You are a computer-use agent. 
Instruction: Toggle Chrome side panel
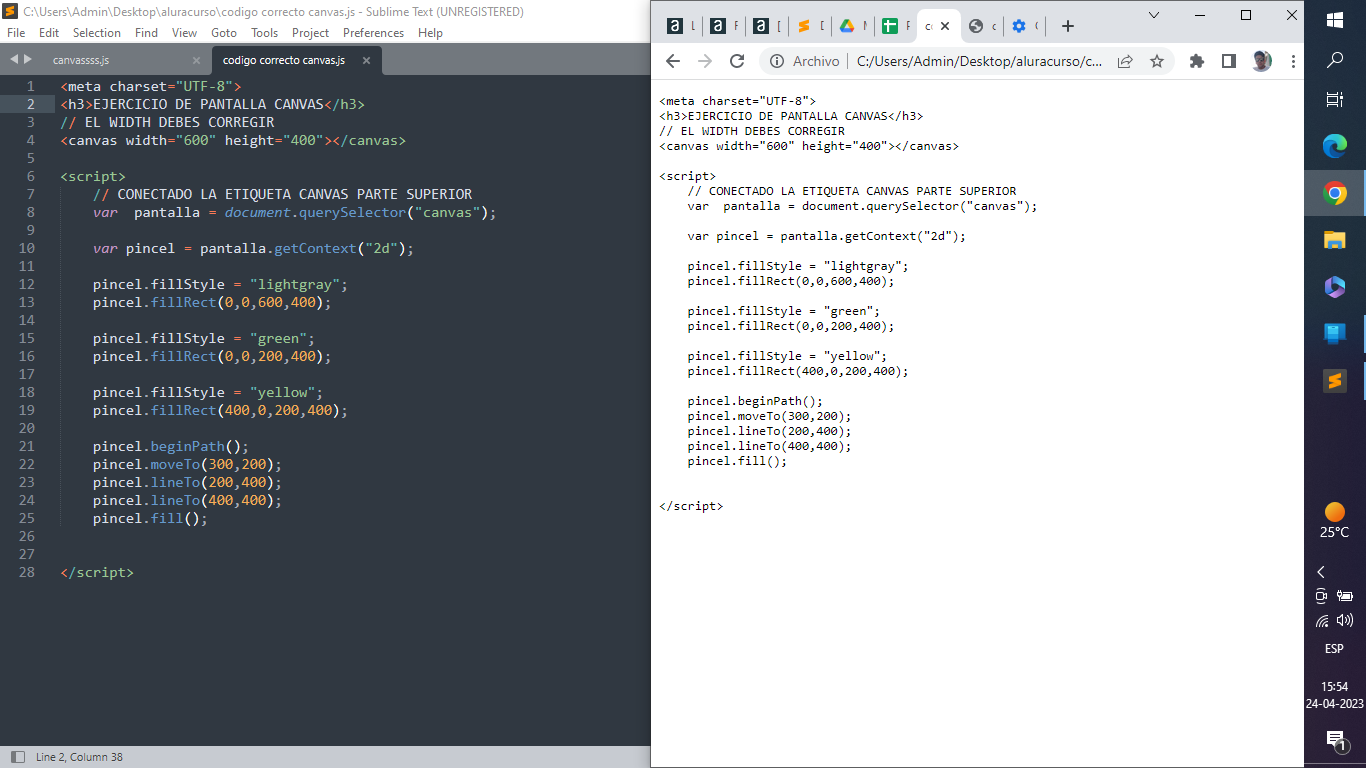[1229, 61]
